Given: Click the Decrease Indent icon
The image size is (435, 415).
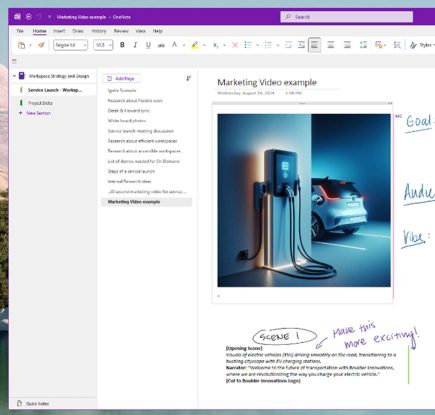Looking at the screenshot, I should pyautogui.click(x=288, y=45).
